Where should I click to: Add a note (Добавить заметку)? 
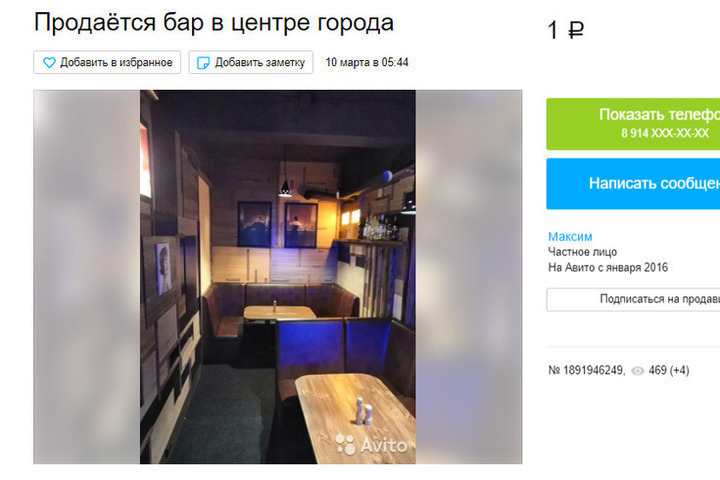251,62
